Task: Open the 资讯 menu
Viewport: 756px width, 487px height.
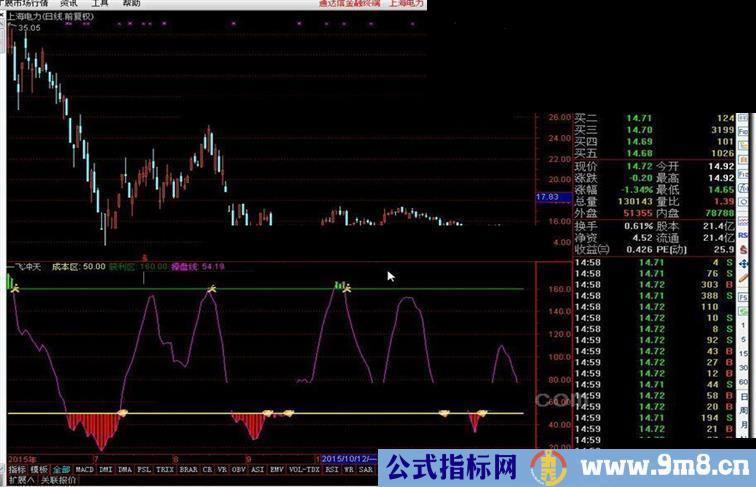Action: [x=69, y=4]
